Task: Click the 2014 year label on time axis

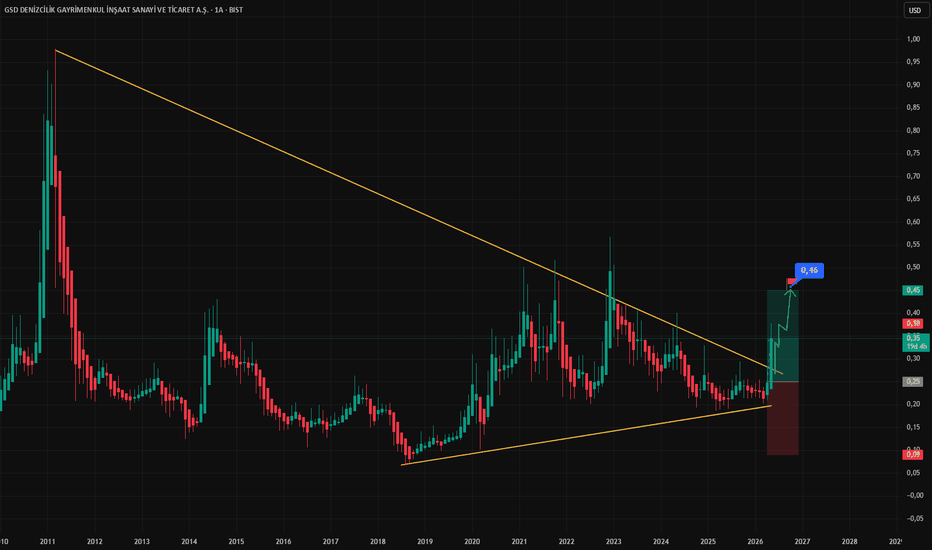Action: [x=189, y=542]
